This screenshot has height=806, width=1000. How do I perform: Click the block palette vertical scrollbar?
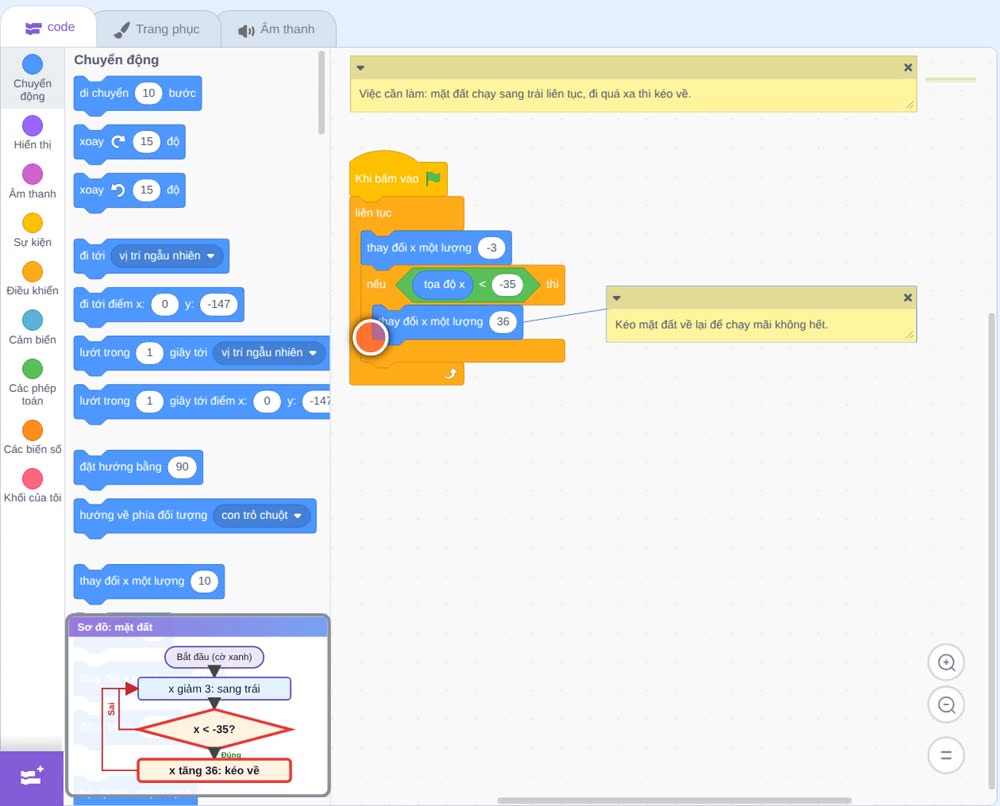click(x=321, y=92)
